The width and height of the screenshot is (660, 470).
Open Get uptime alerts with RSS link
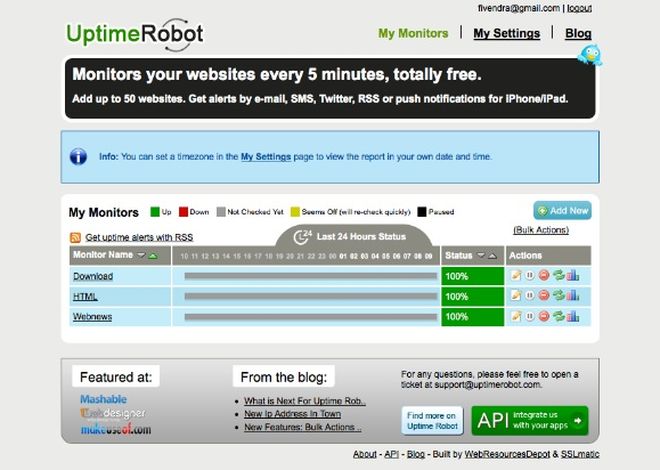[139, 237]
